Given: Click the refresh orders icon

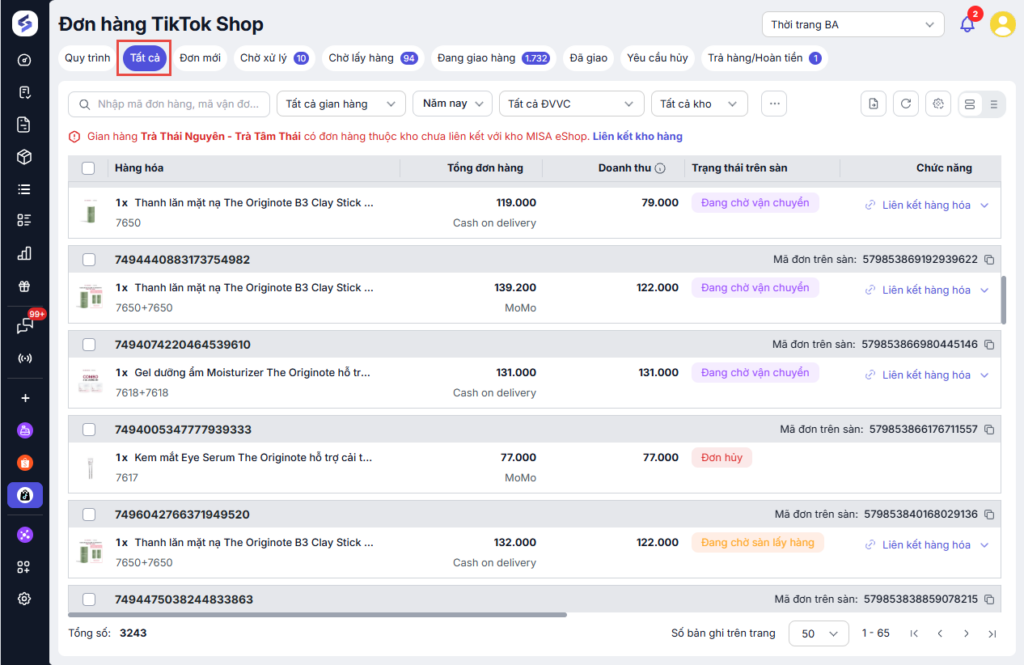Looking at the screenshot, I should [x=906, y=104].
